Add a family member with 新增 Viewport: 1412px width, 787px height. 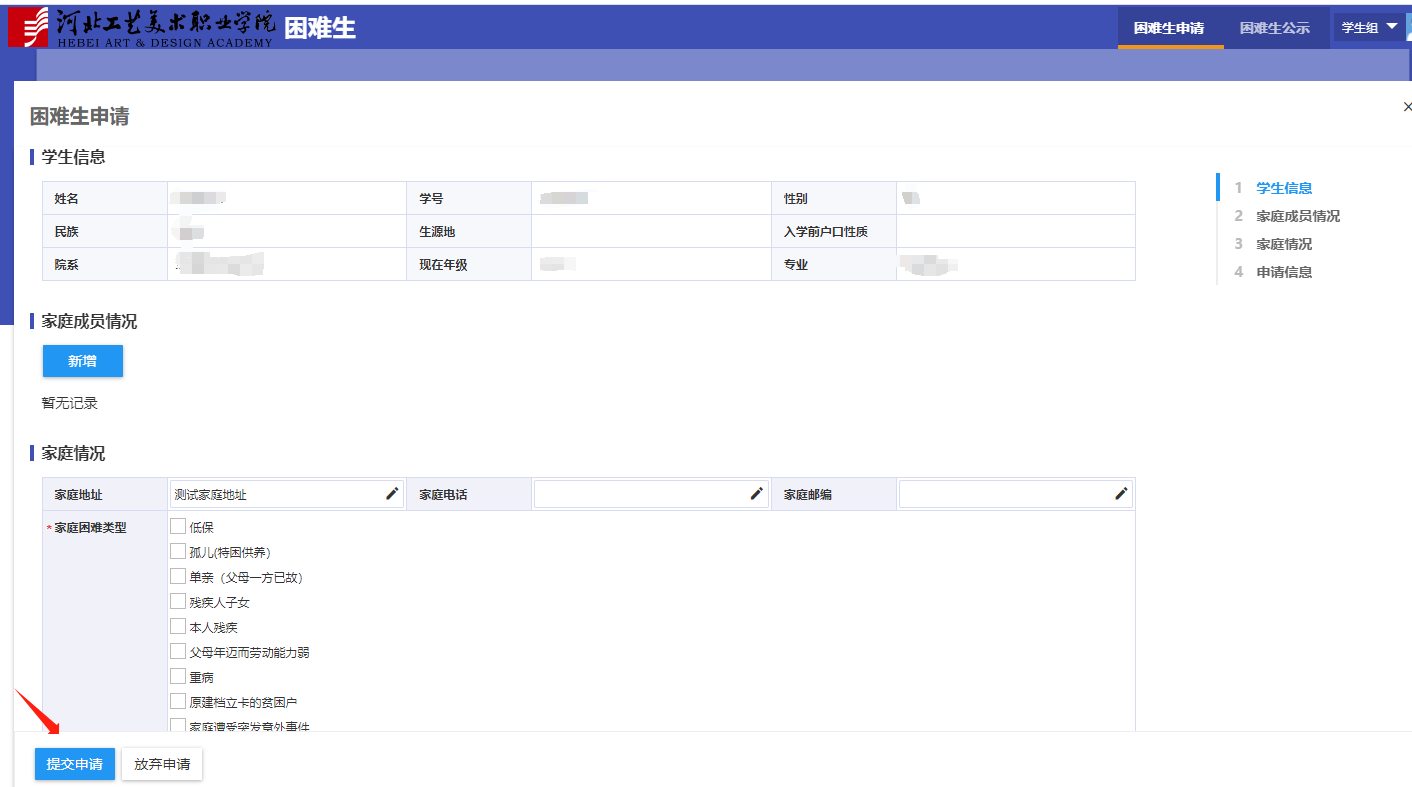[82, 361]
